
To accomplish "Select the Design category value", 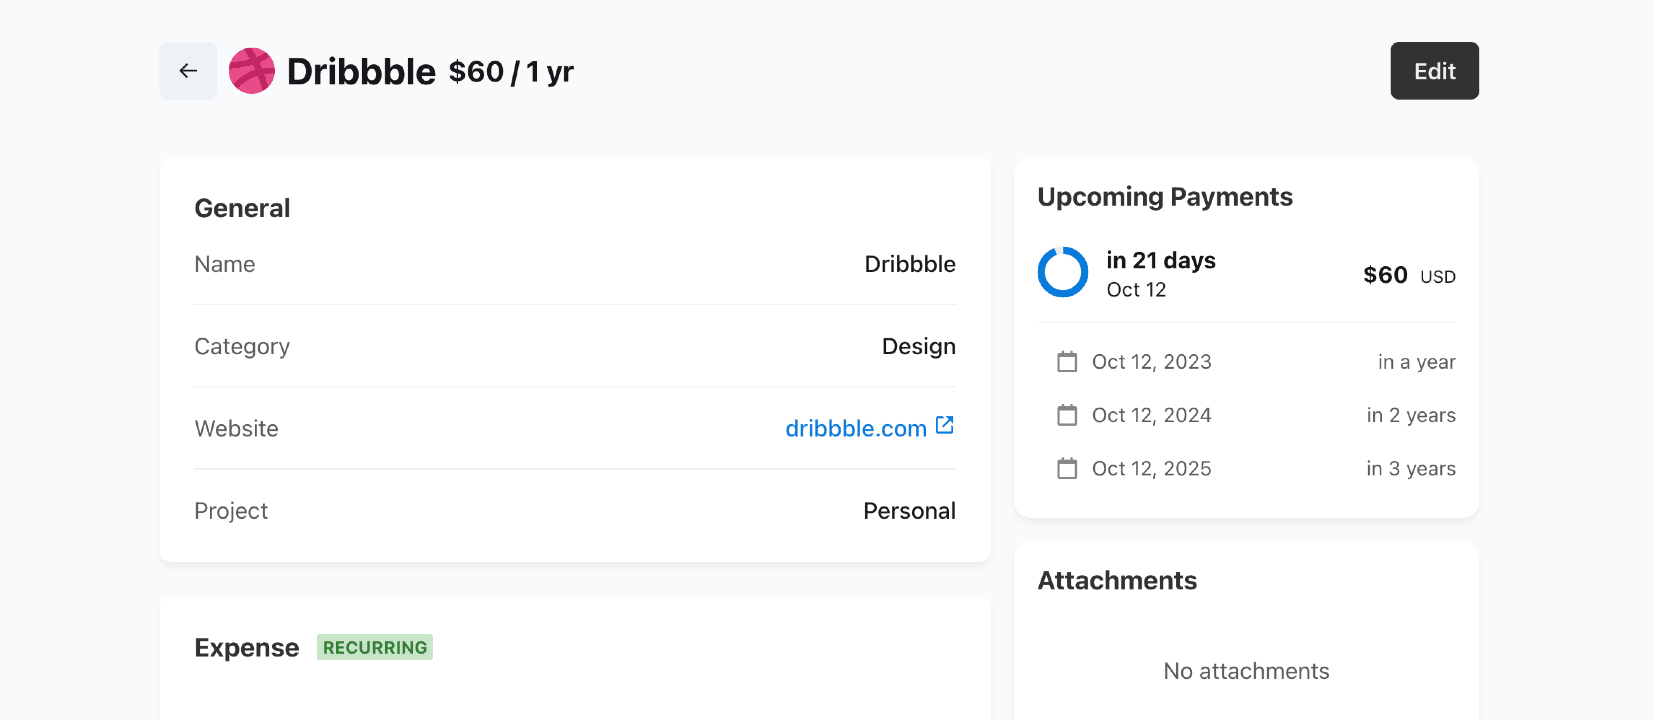I will pyautogui.click(x=919, y=347).
